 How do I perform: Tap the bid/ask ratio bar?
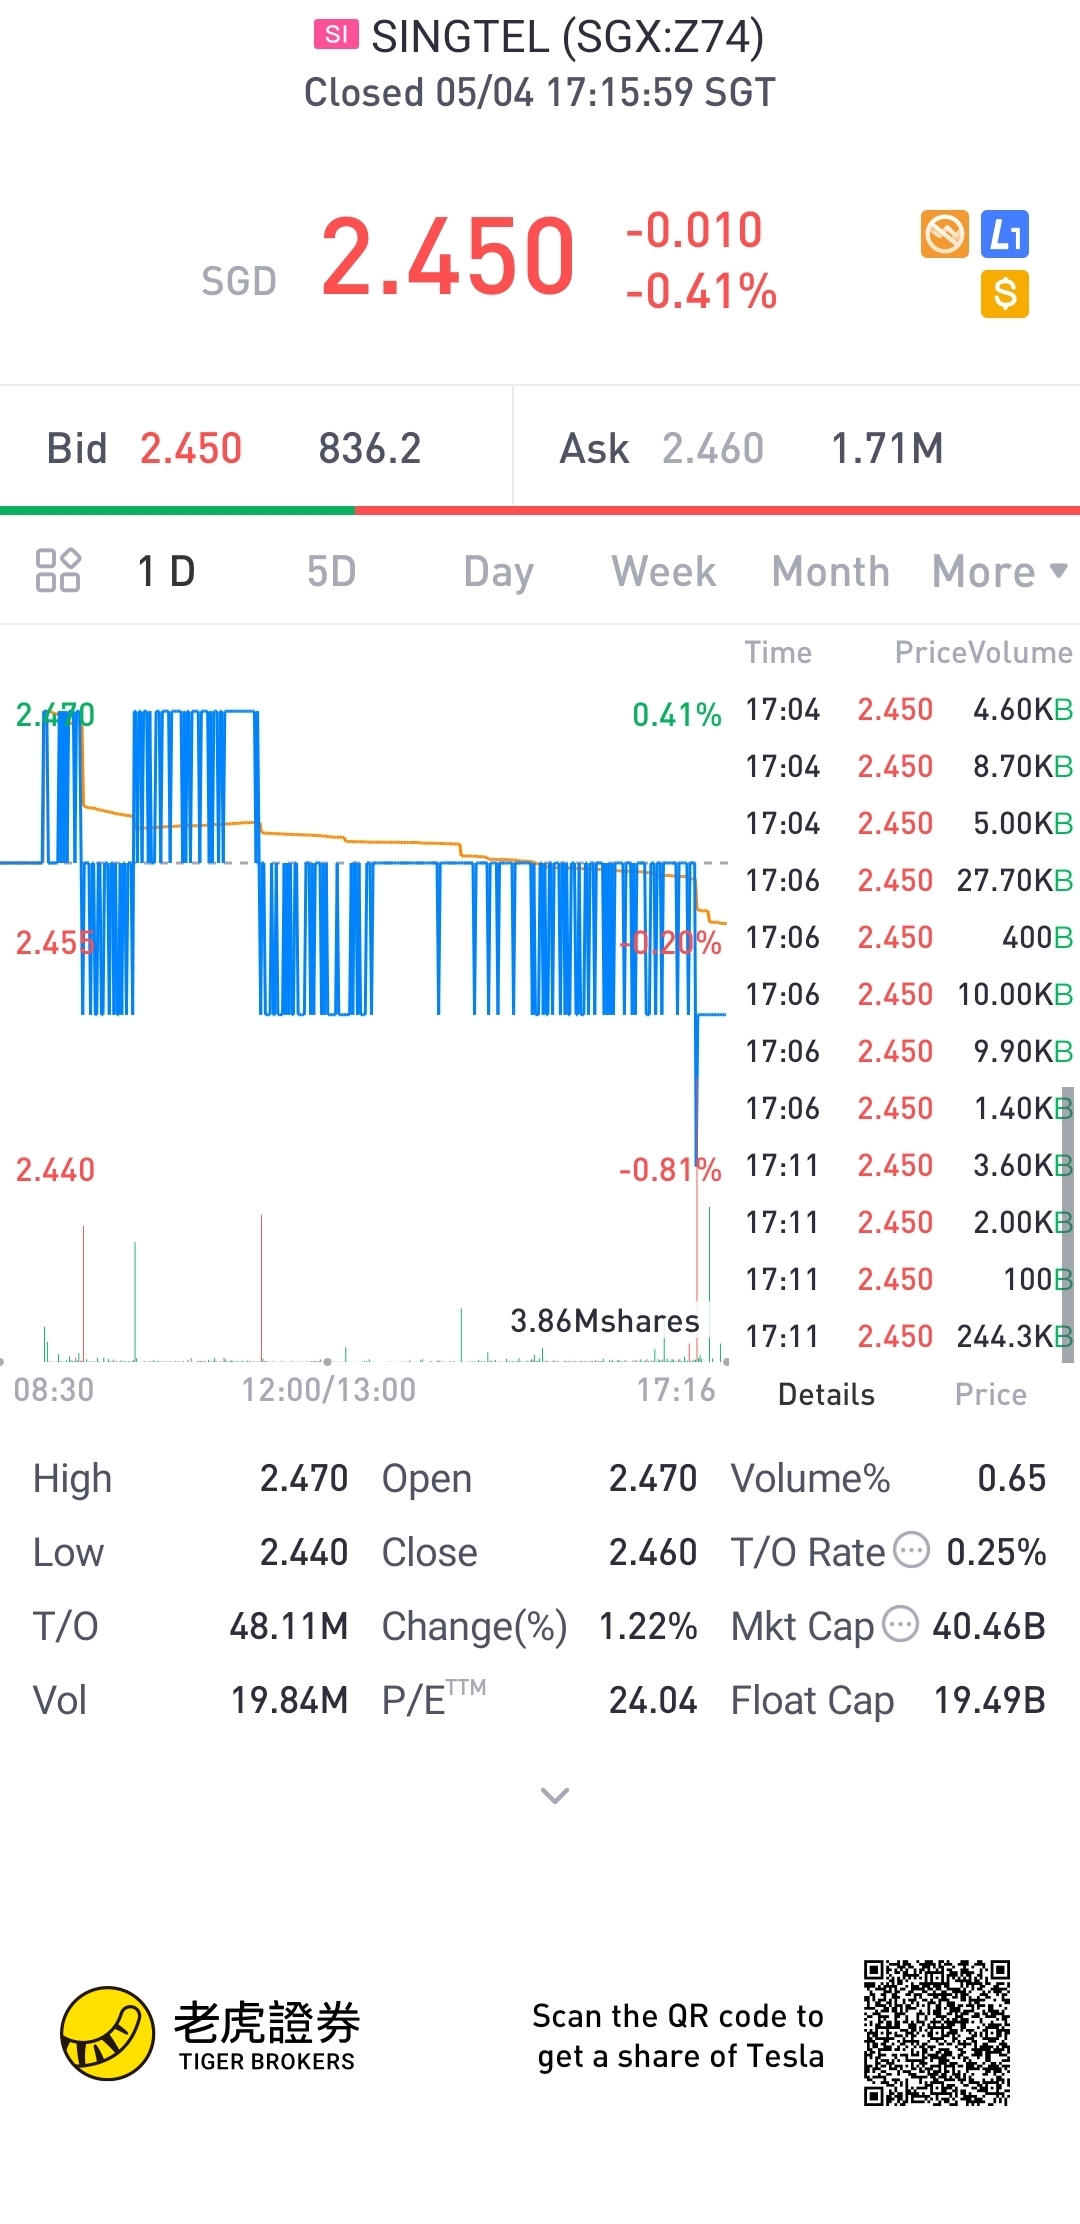[540, 510]
